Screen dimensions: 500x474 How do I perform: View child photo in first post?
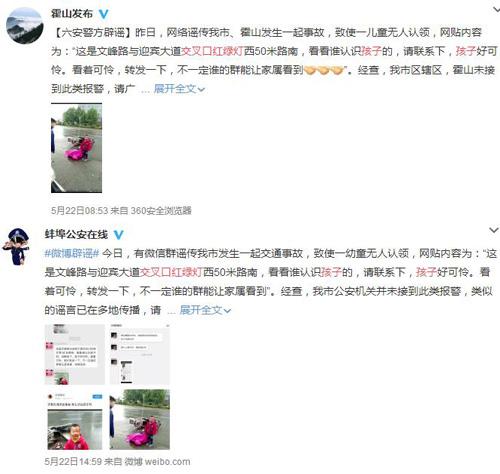click(76, 148)
